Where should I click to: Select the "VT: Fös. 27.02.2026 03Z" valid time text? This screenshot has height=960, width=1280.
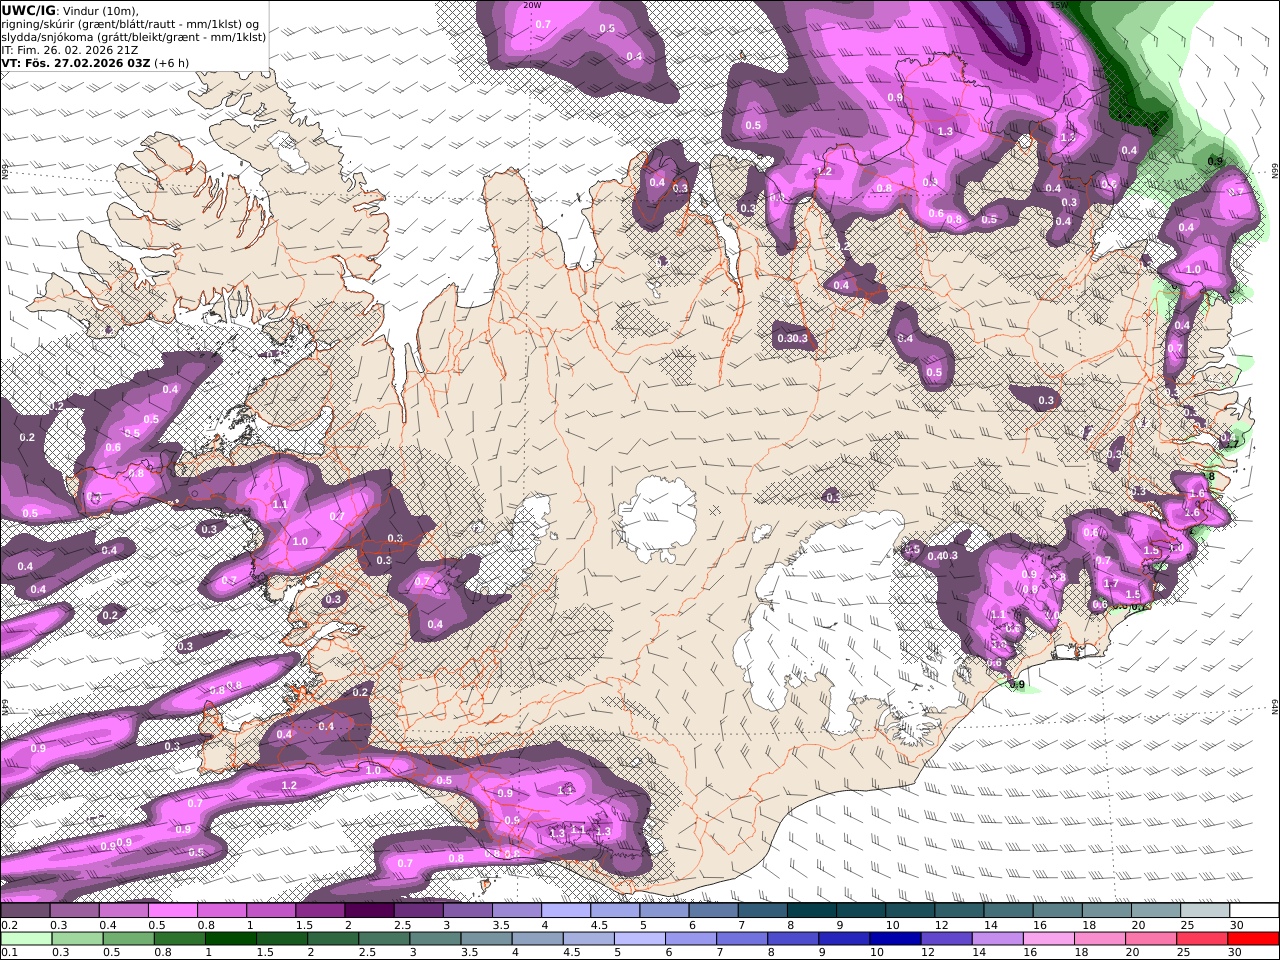click(x=75, y=62)
